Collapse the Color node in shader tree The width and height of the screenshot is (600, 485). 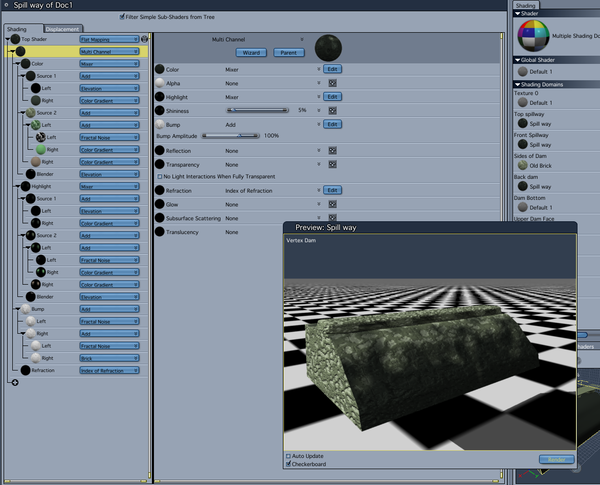coord(18,64)
